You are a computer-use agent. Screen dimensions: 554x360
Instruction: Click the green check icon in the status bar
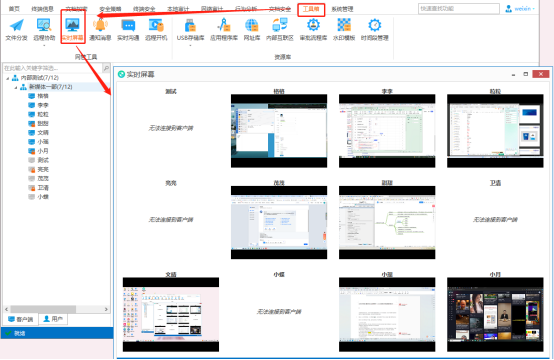click(8, 333)
